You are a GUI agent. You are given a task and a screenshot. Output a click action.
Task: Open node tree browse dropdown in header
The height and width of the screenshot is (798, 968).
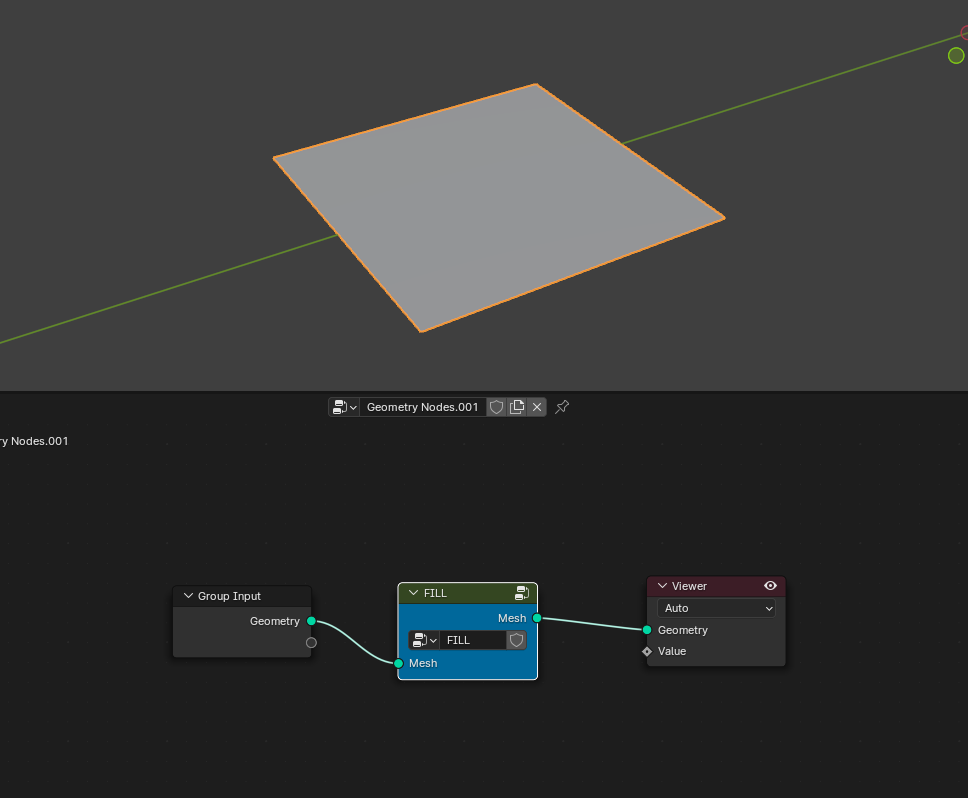point(344,407)
